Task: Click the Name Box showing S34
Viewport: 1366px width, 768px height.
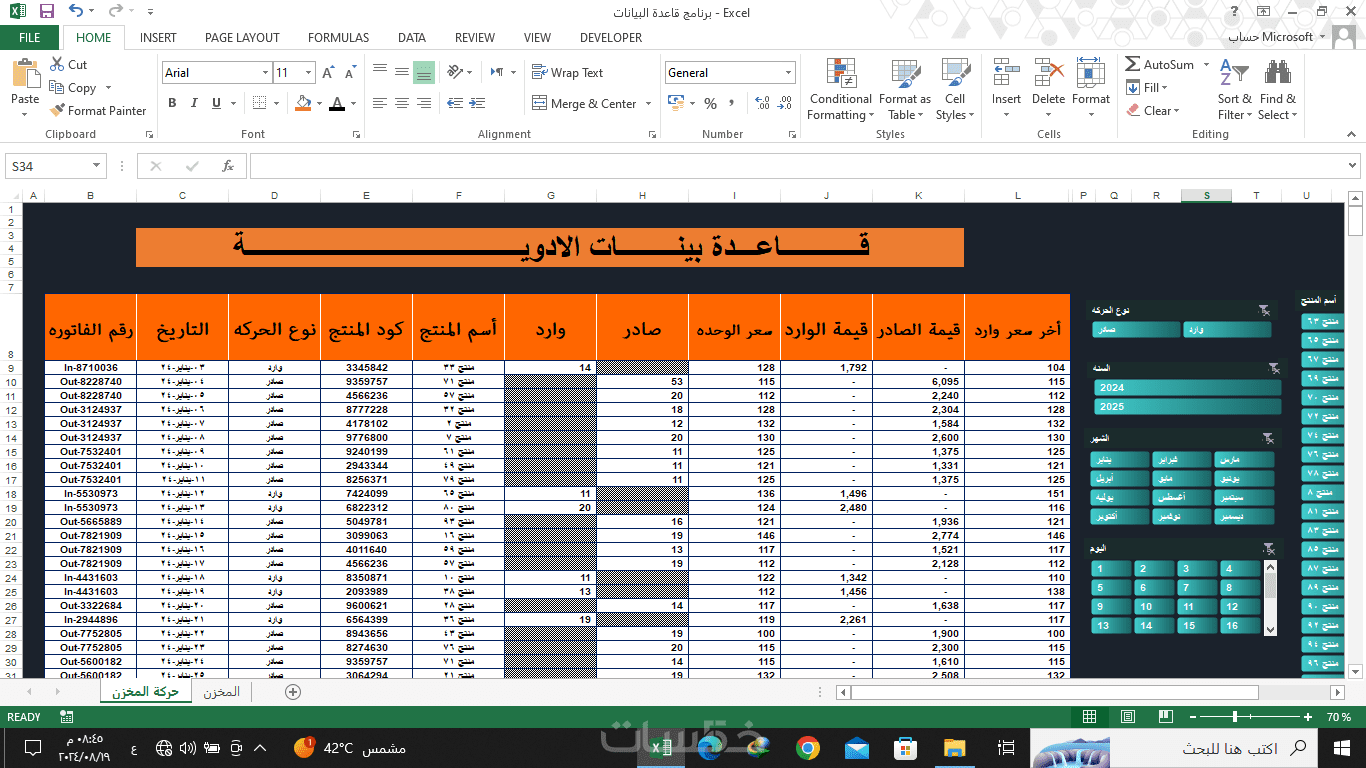Action: (55, 166)
